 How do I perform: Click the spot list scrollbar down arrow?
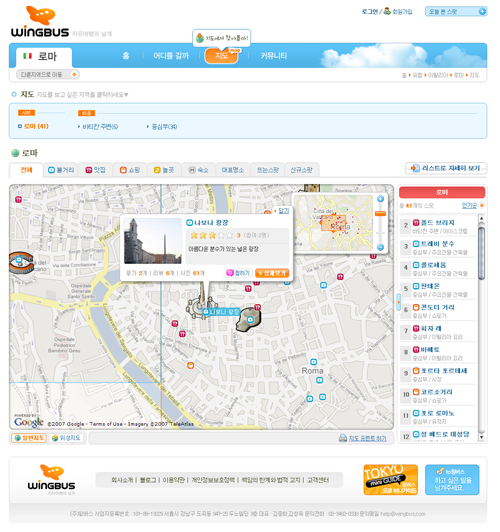click(x=481, y=437)
